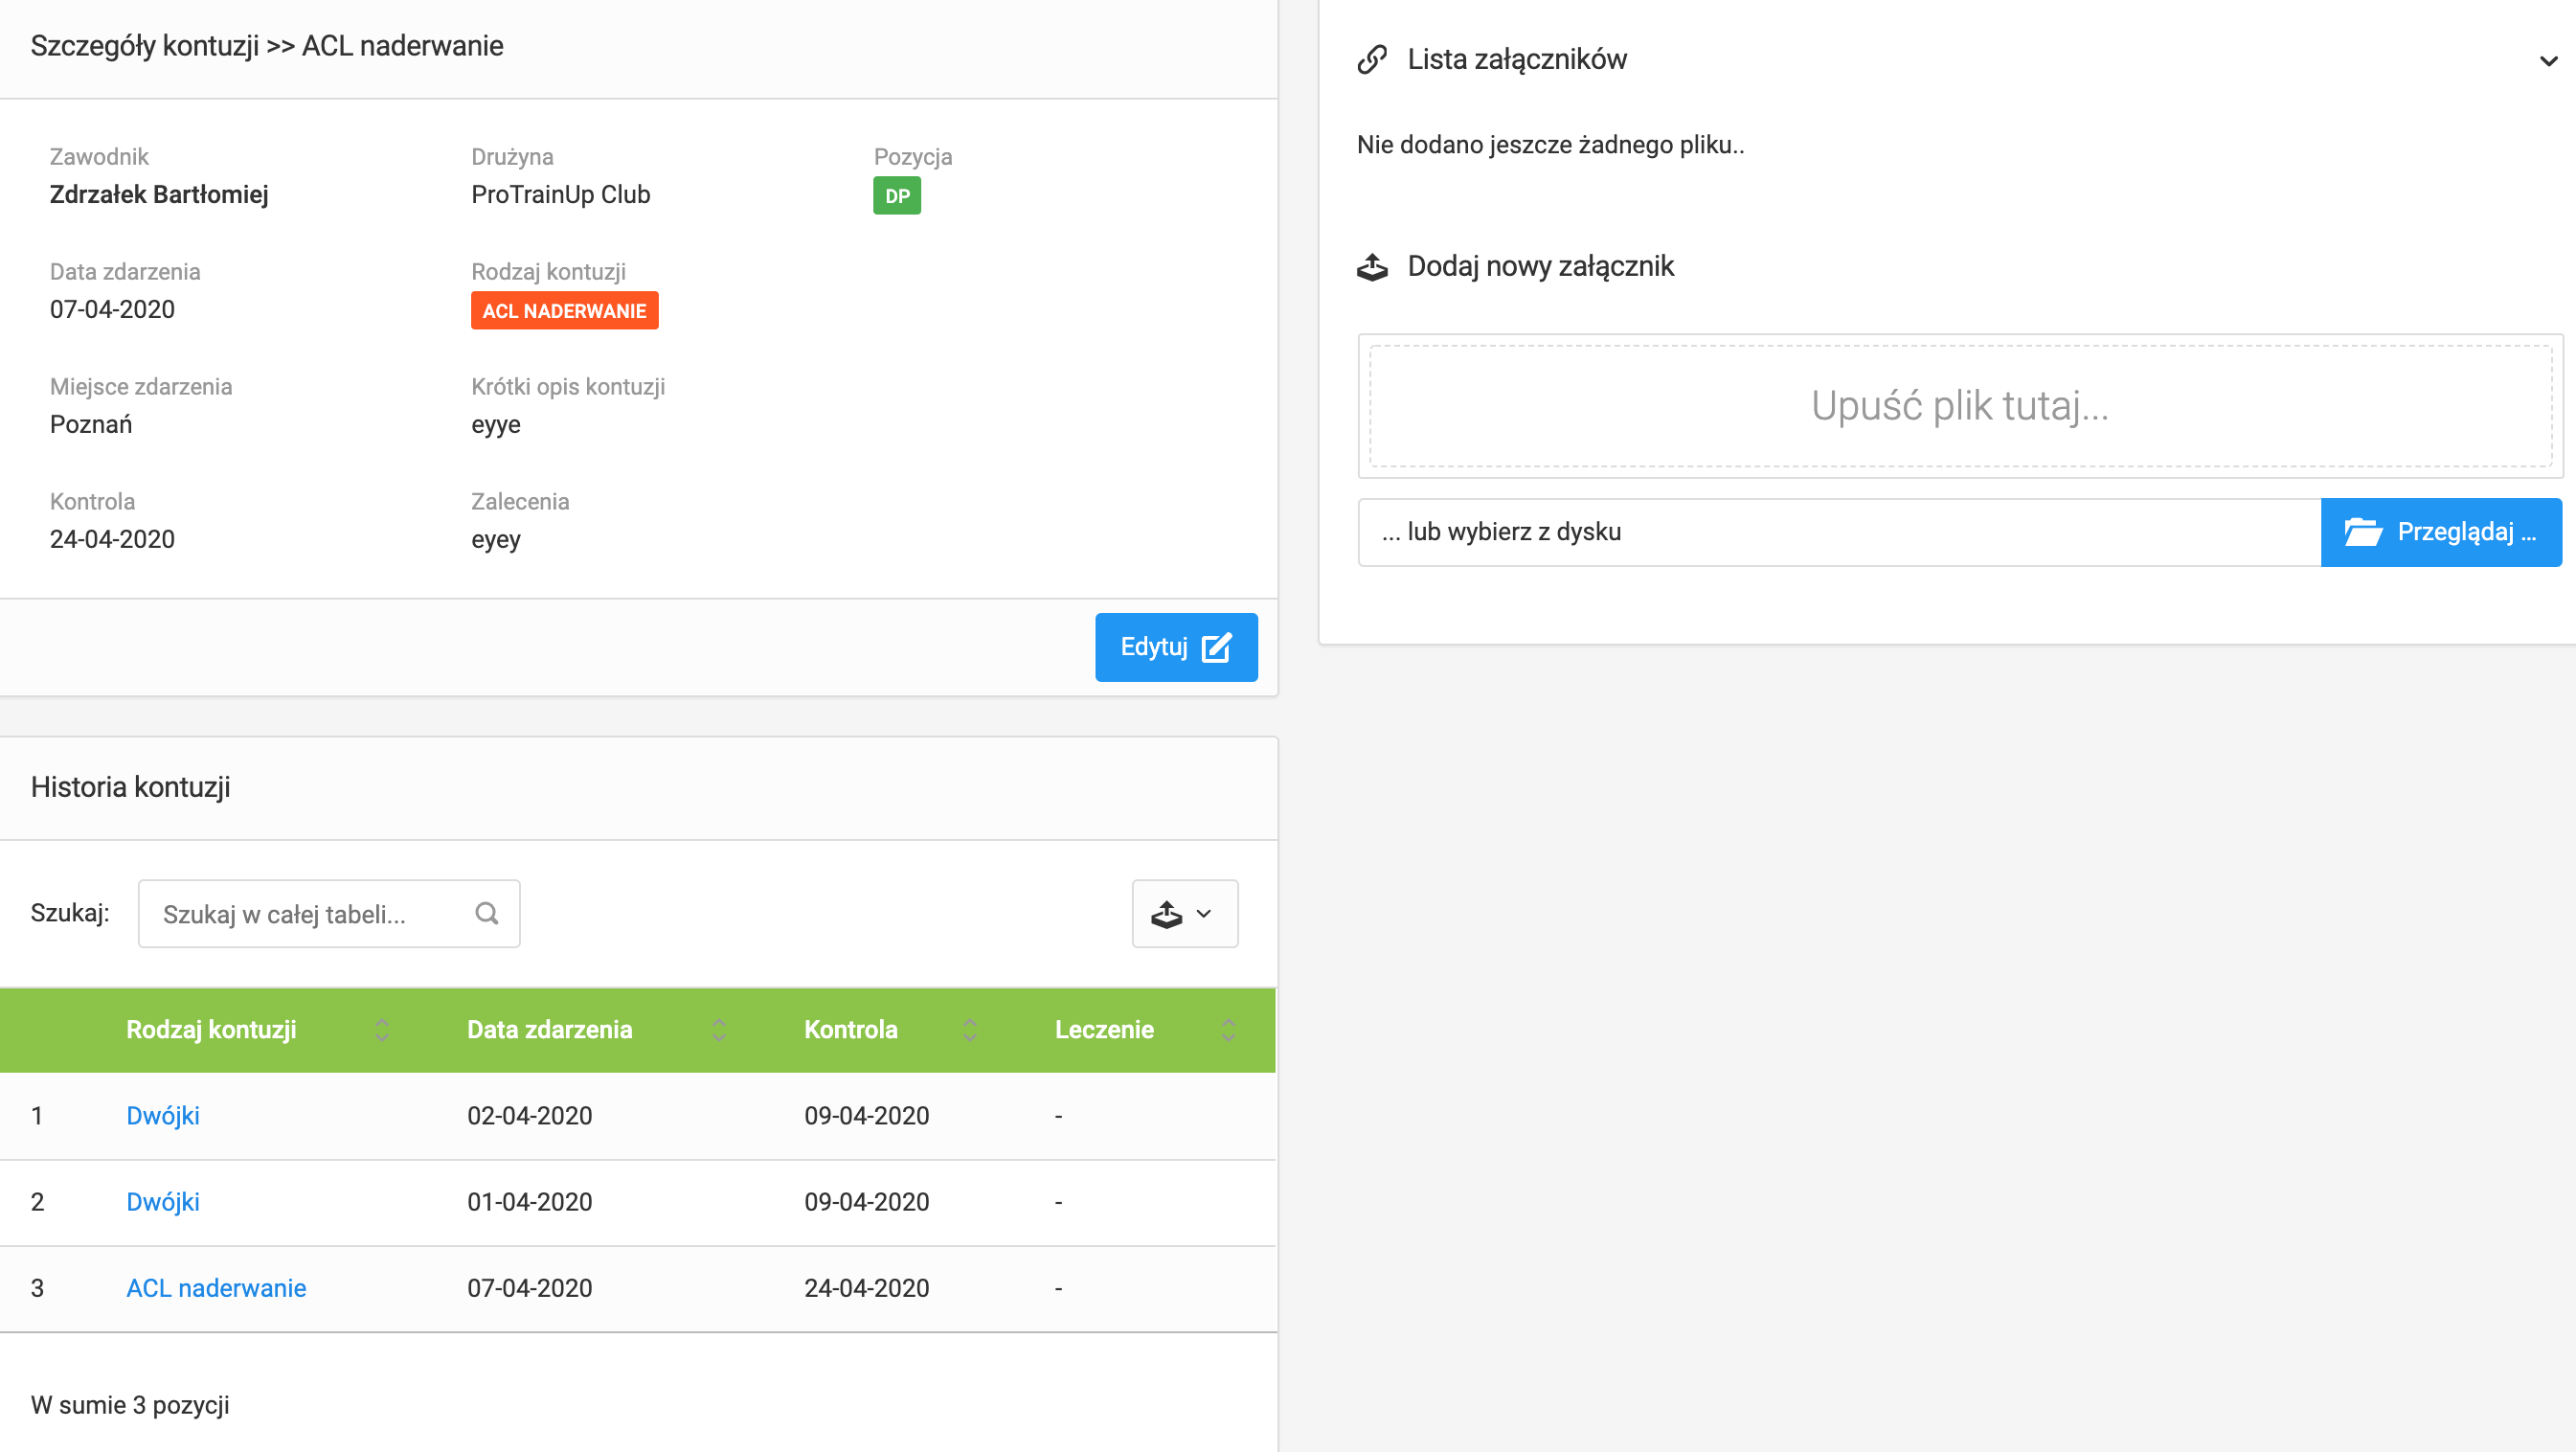2576x1452 pixels.
Task: Open the table export dropdown
Action: click(x=1184, y=913)
